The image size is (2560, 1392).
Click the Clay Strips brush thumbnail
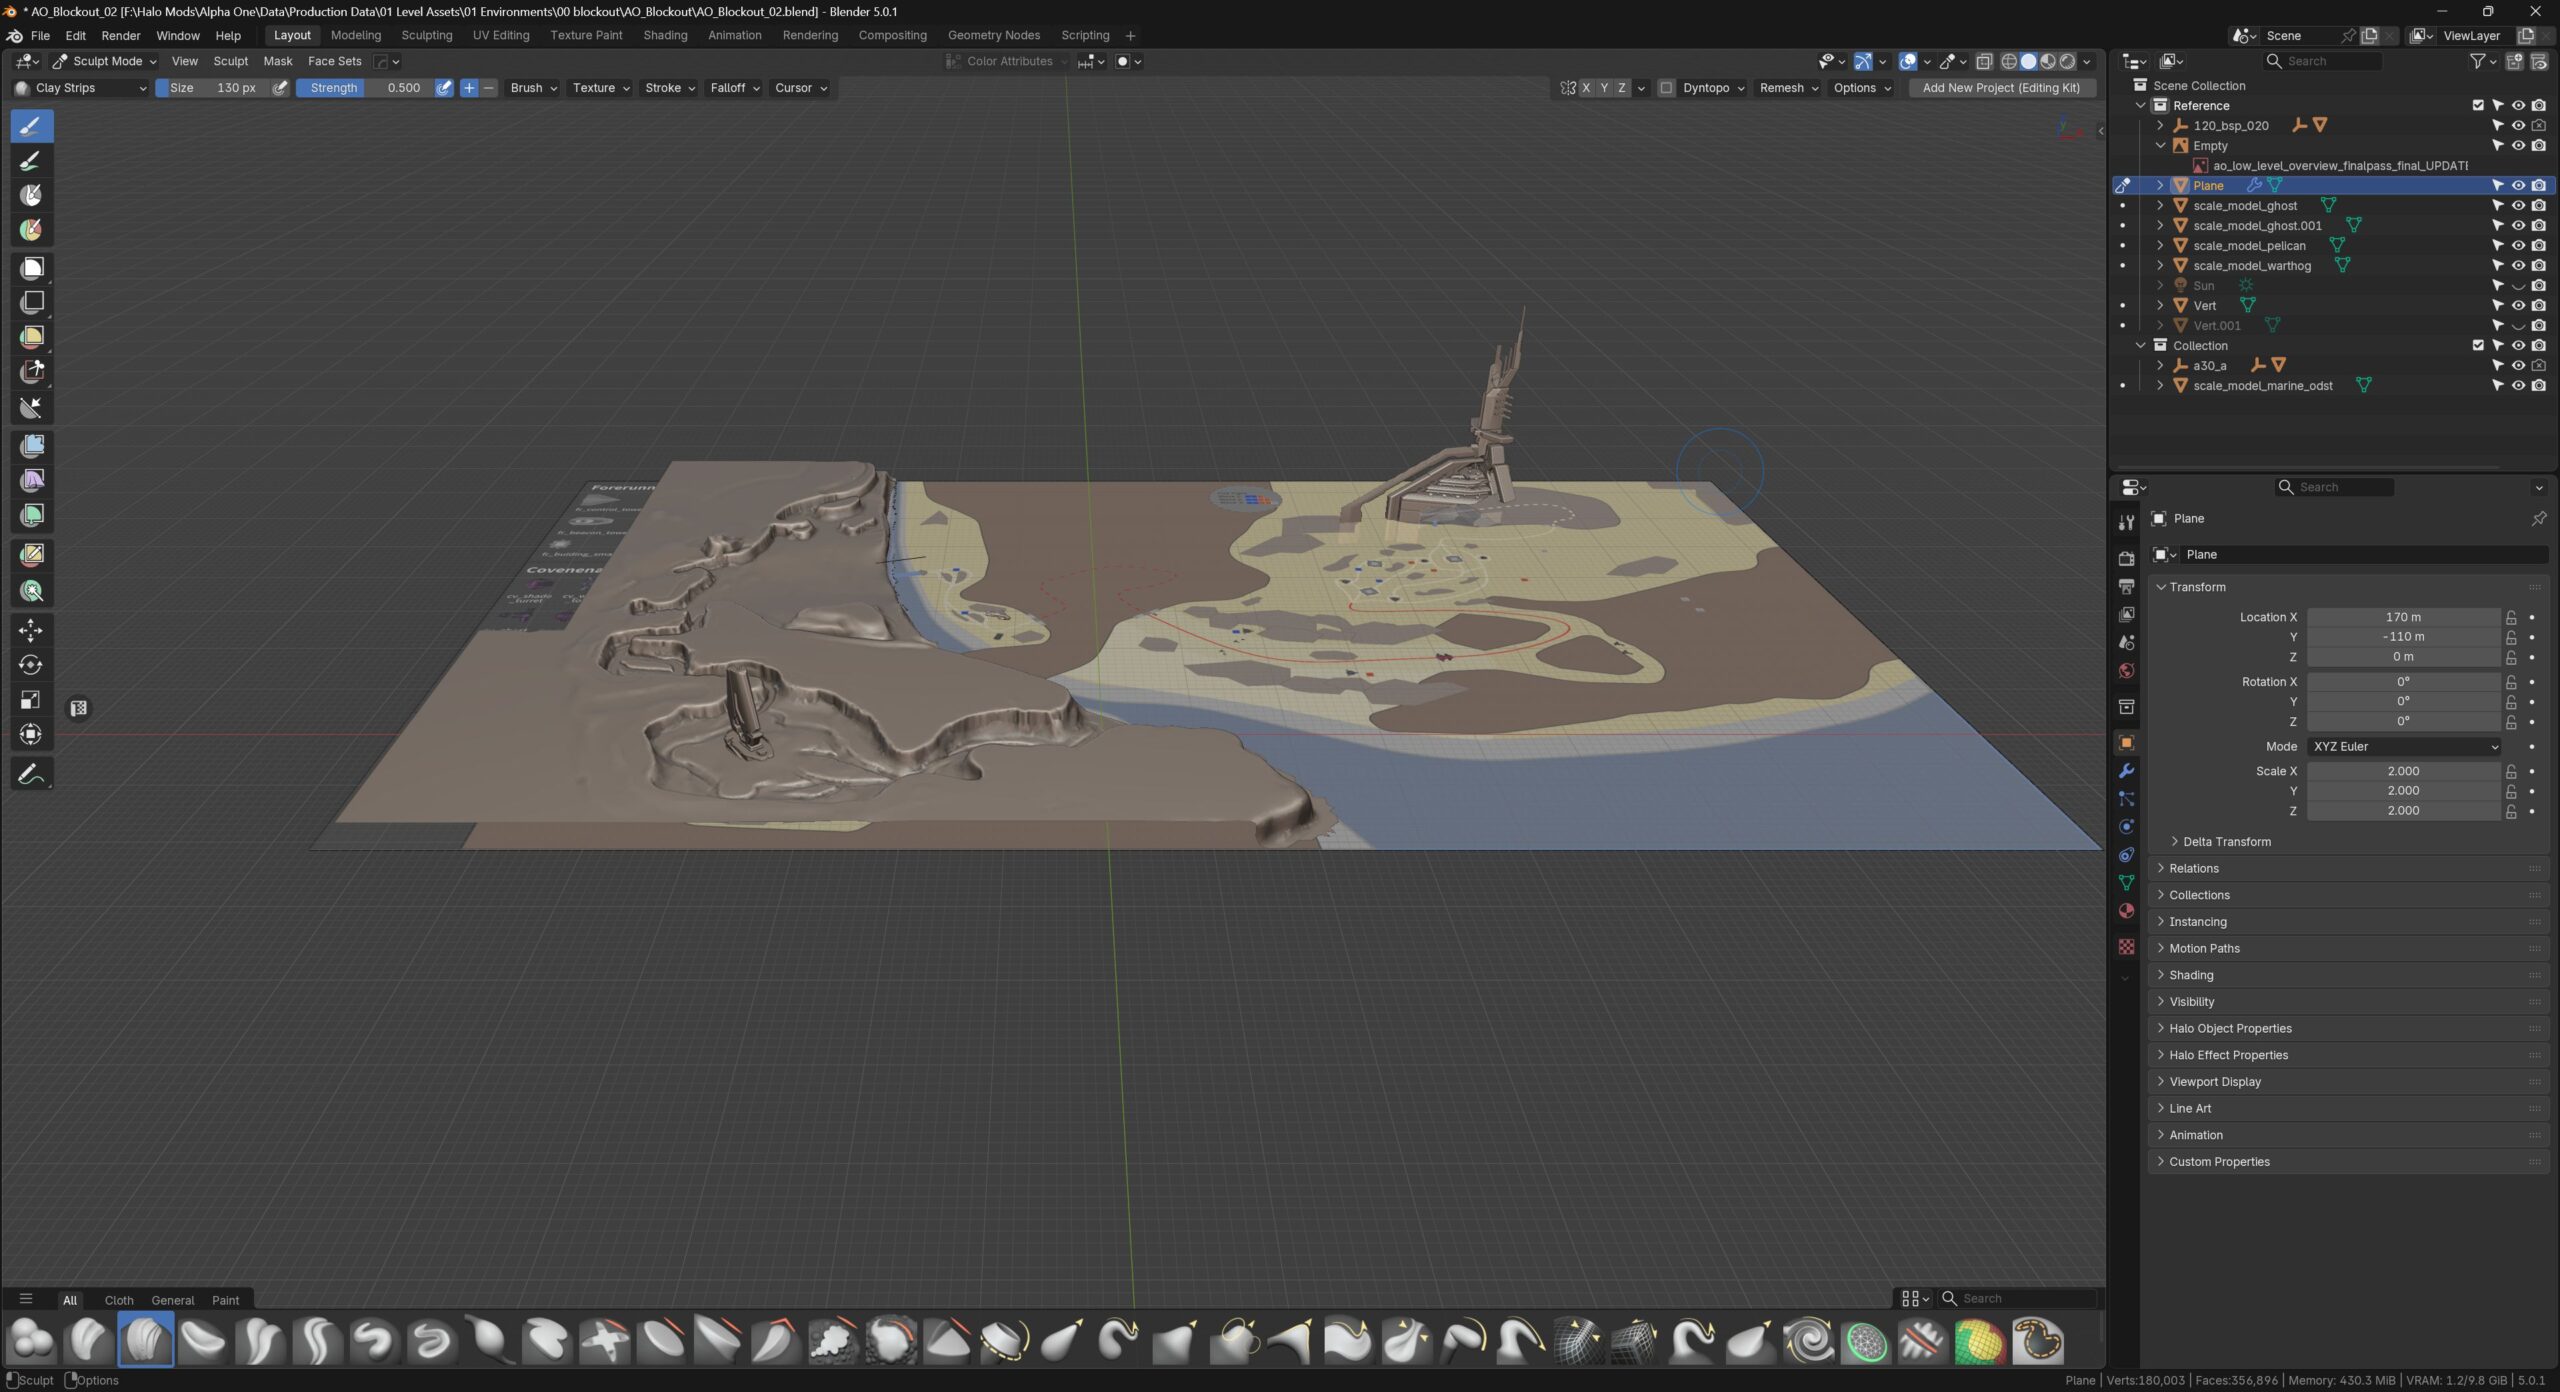(146, 1340)
